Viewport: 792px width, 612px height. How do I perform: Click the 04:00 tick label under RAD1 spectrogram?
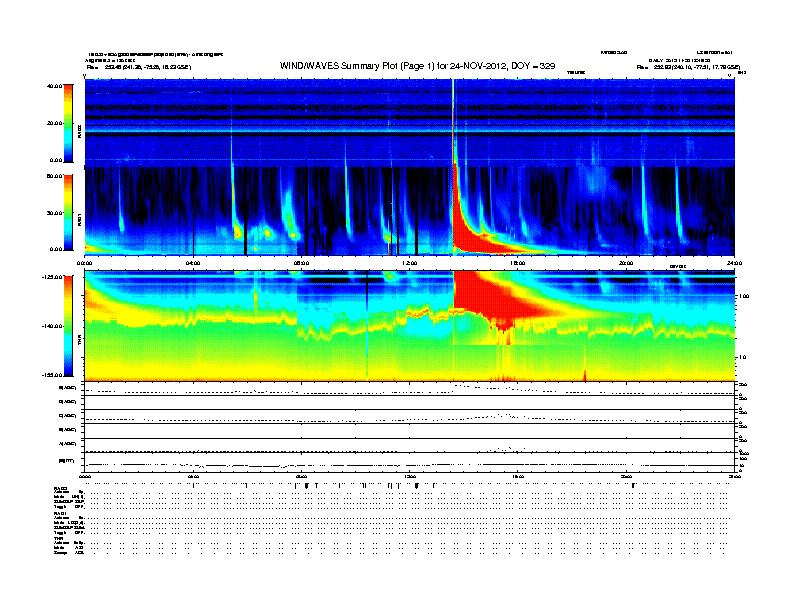point(193,263)
